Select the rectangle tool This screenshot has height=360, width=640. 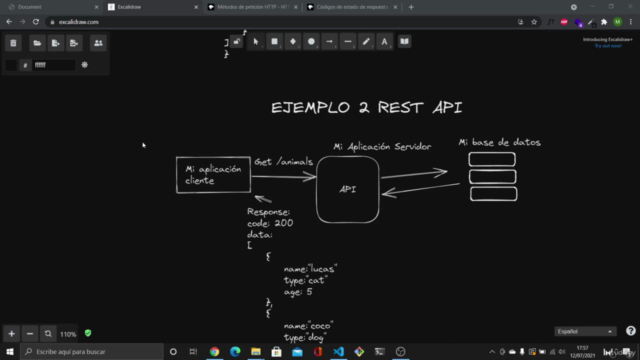tap(274, 42)
